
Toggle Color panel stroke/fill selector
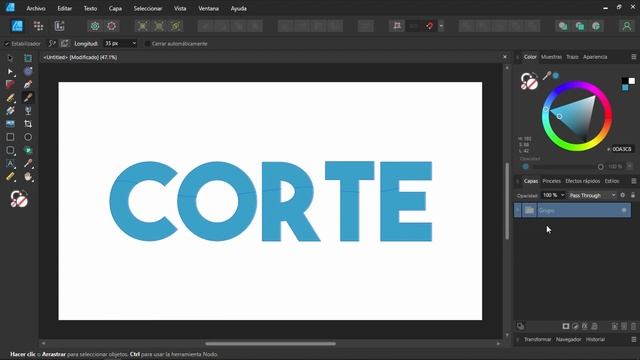click(x=529, y=81)
